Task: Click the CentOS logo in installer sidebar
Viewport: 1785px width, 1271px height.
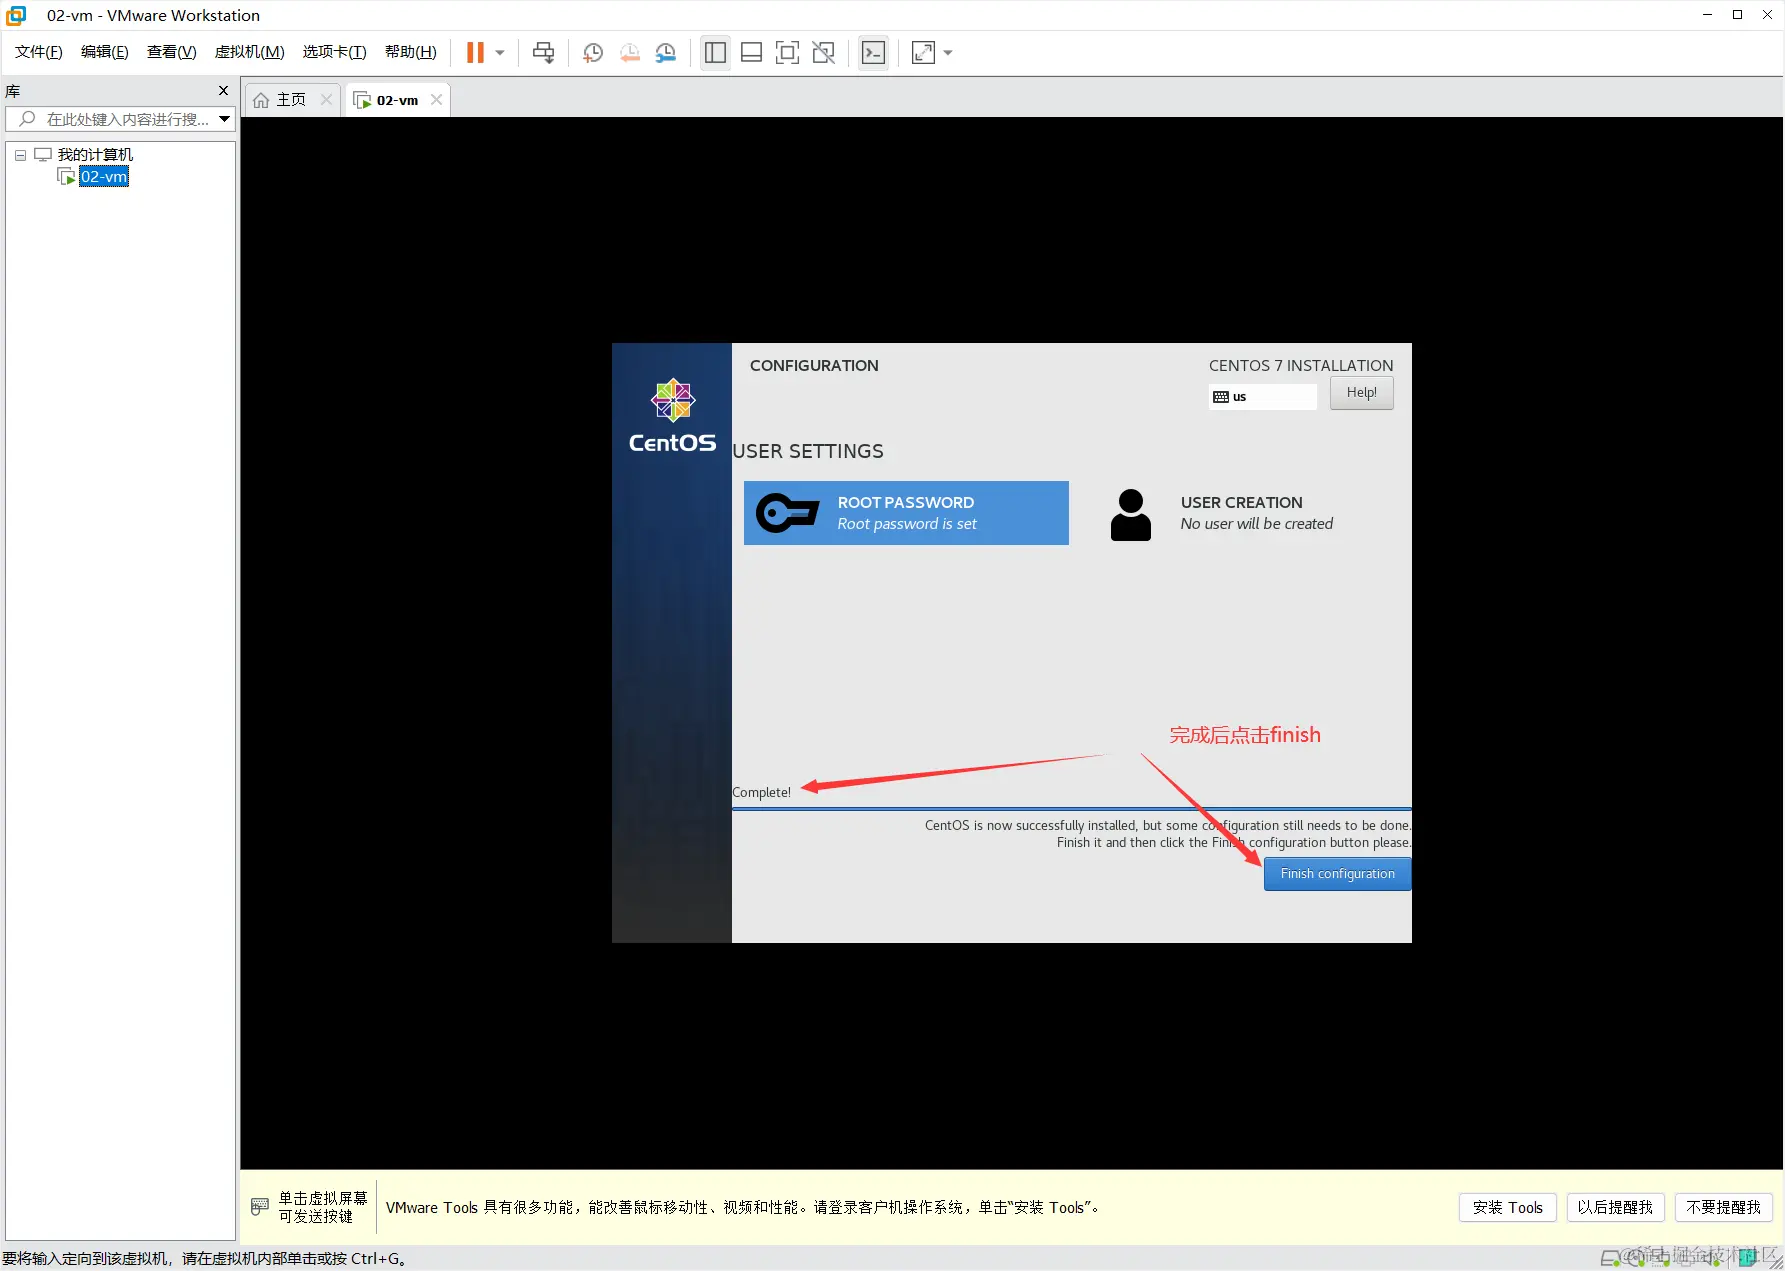Action: (x=672, y=415)
